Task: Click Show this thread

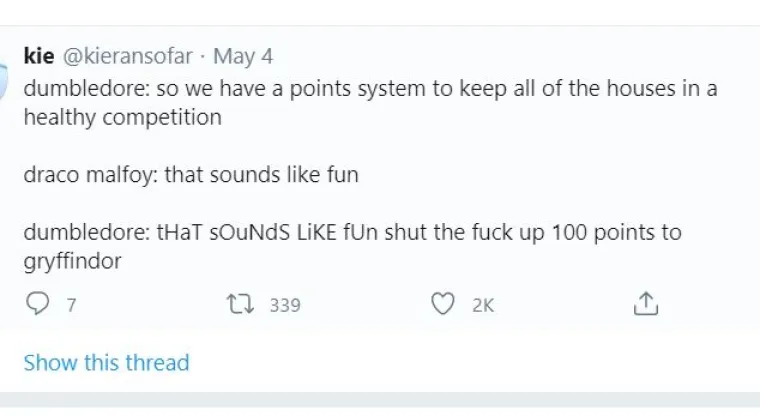Action: tap(106, 362)
